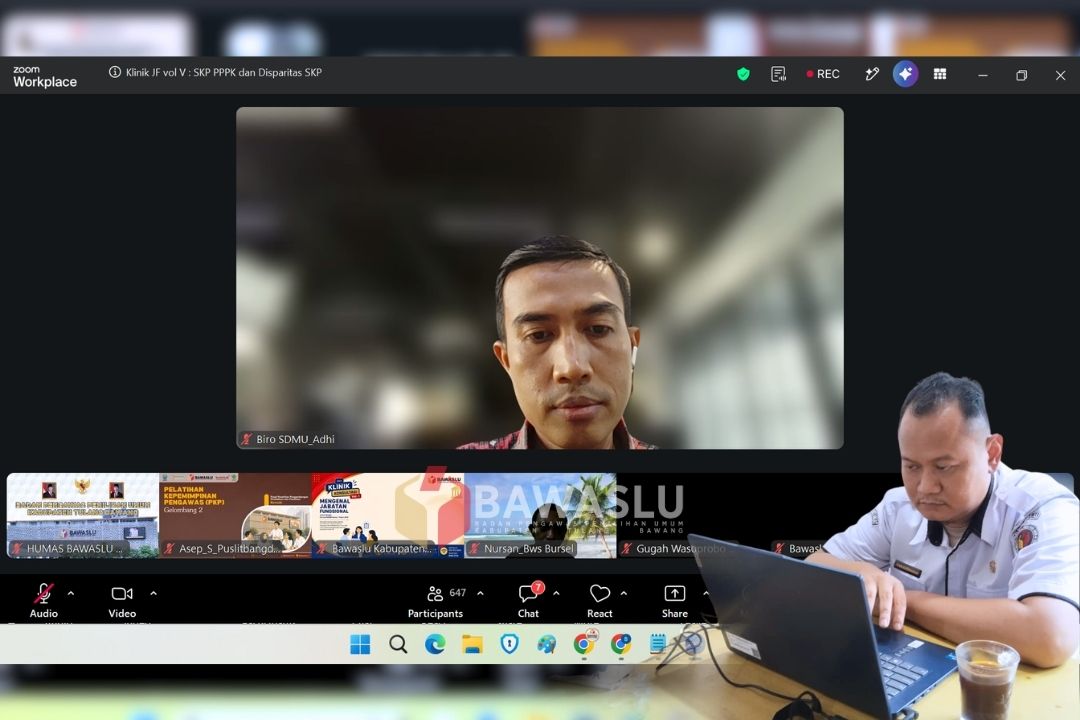Click the Zoom Workplace logo
1080x720 pixels.
coord(45,76)
